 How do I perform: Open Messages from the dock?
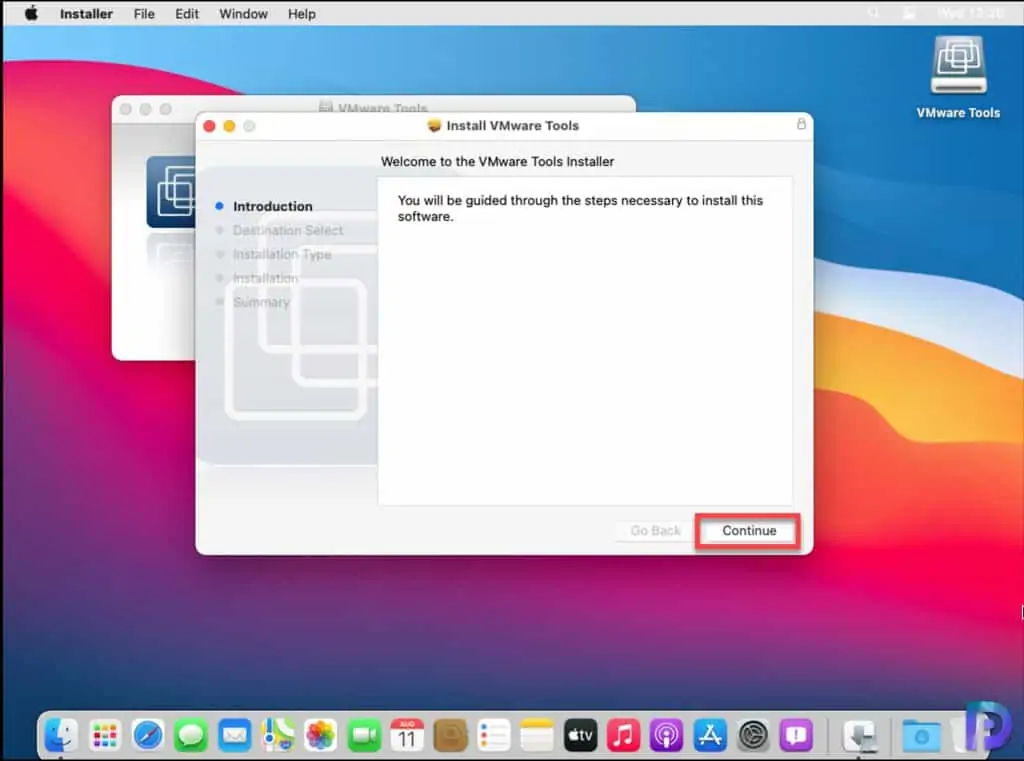point(191,736)
